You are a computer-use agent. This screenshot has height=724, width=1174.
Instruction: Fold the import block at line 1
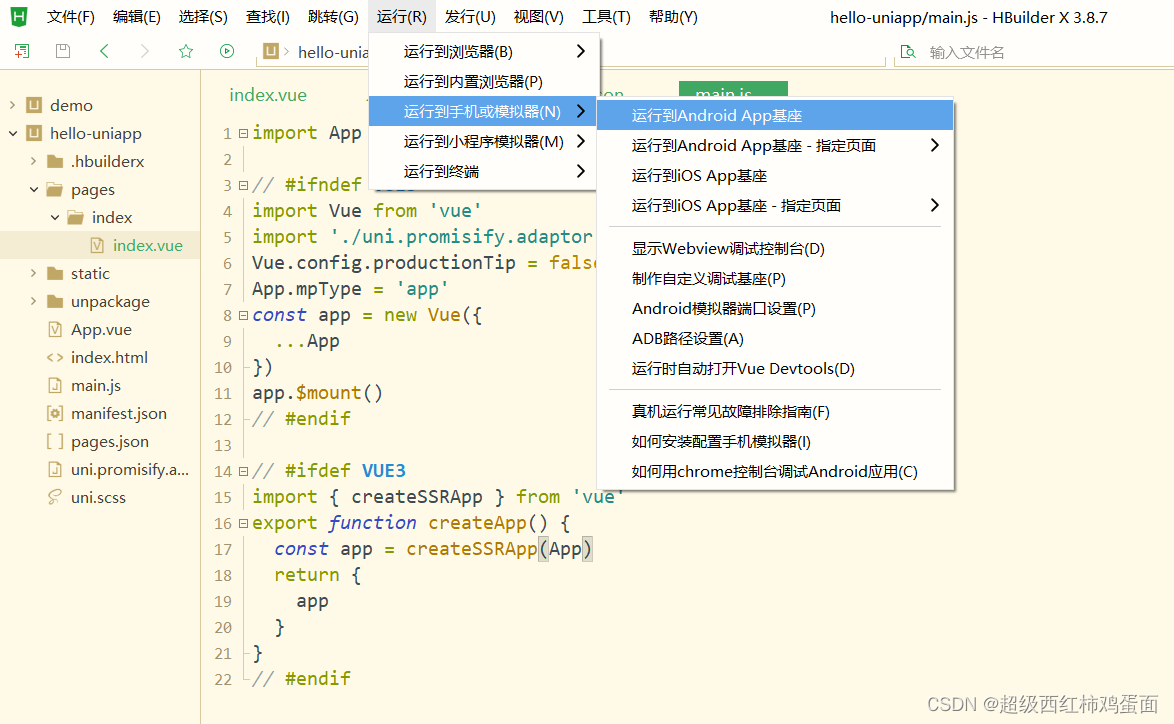243,133
